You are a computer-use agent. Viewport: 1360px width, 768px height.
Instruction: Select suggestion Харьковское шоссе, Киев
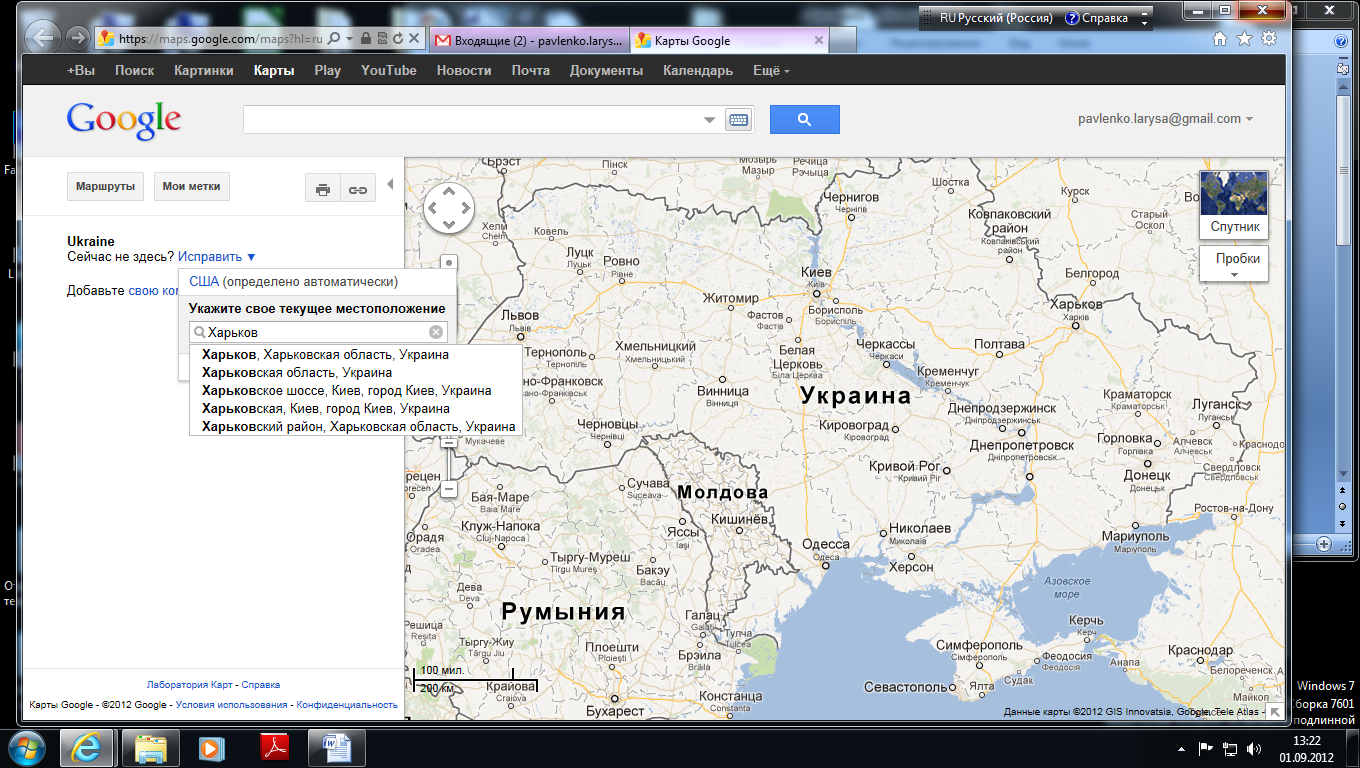pos(355,390)
